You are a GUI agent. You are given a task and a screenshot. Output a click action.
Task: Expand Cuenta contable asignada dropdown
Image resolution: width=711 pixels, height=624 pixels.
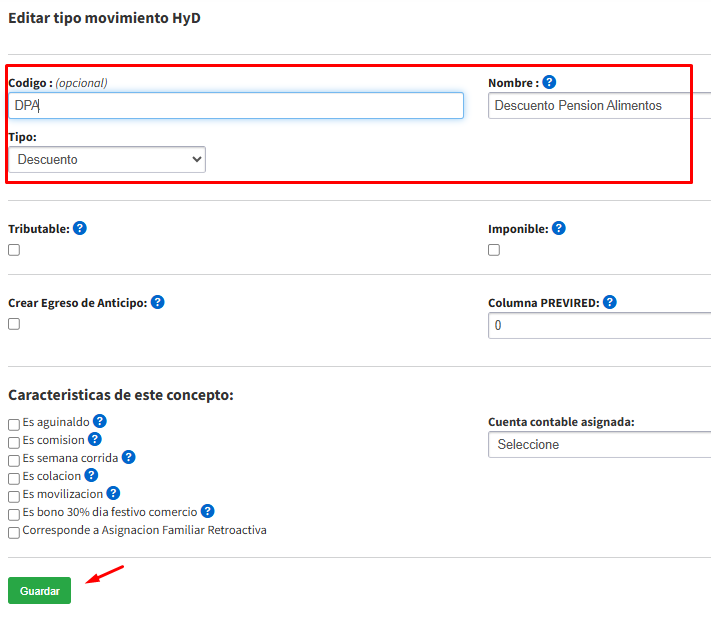click(600, 445)
